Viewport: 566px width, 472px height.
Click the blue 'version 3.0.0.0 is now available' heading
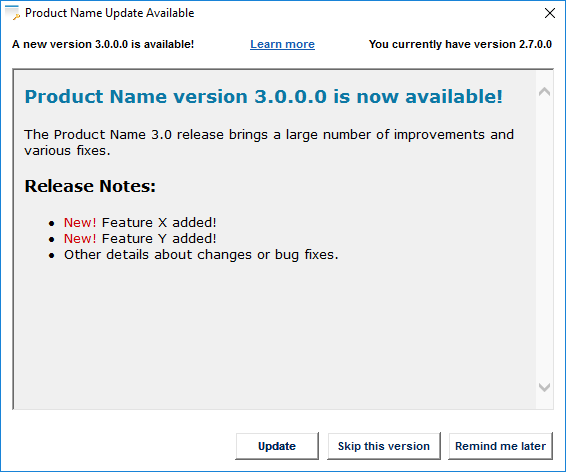point(264,97)
